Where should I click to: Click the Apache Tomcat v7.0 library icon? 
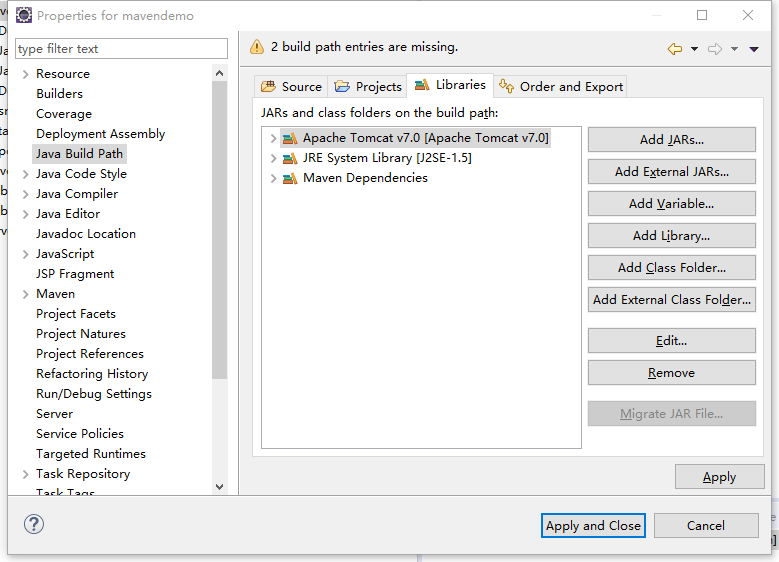(290, 138)
